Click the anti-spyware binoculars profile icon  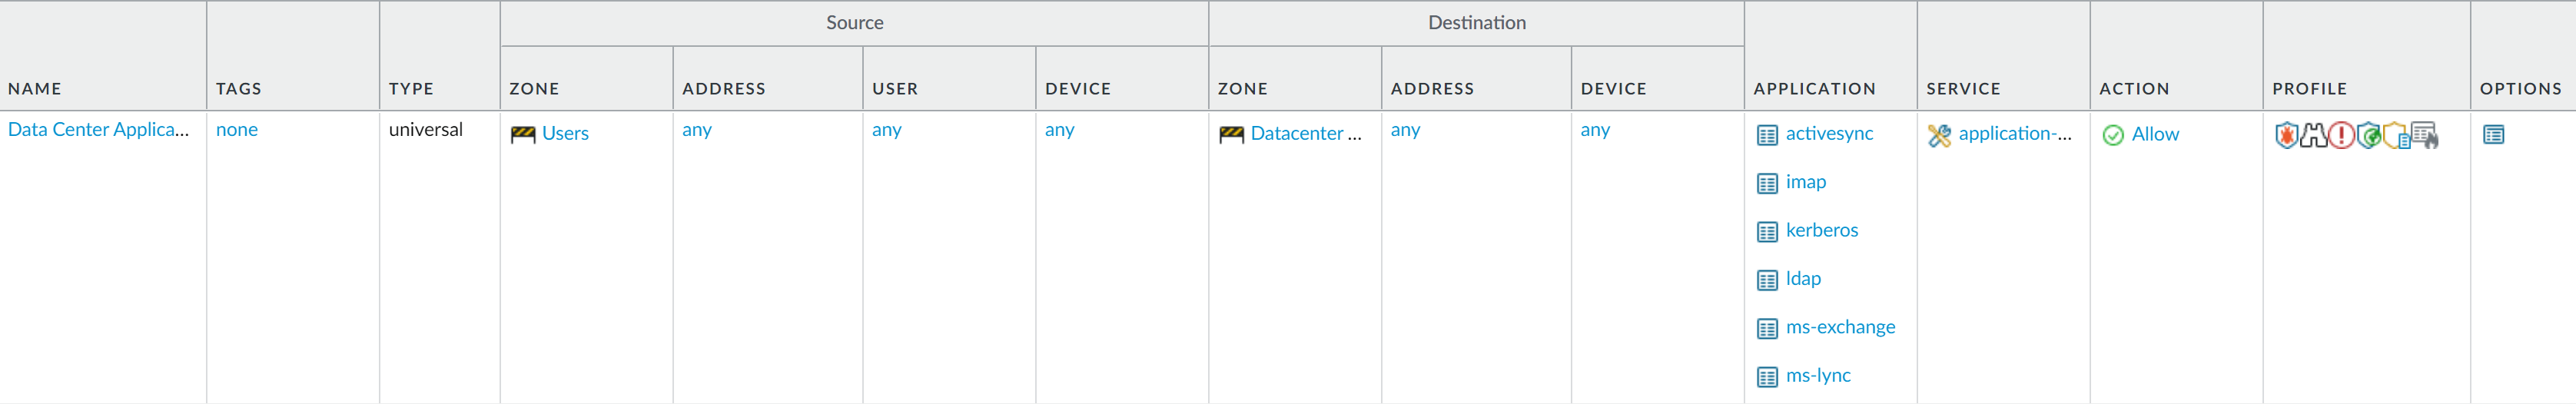click(2314, 135)
